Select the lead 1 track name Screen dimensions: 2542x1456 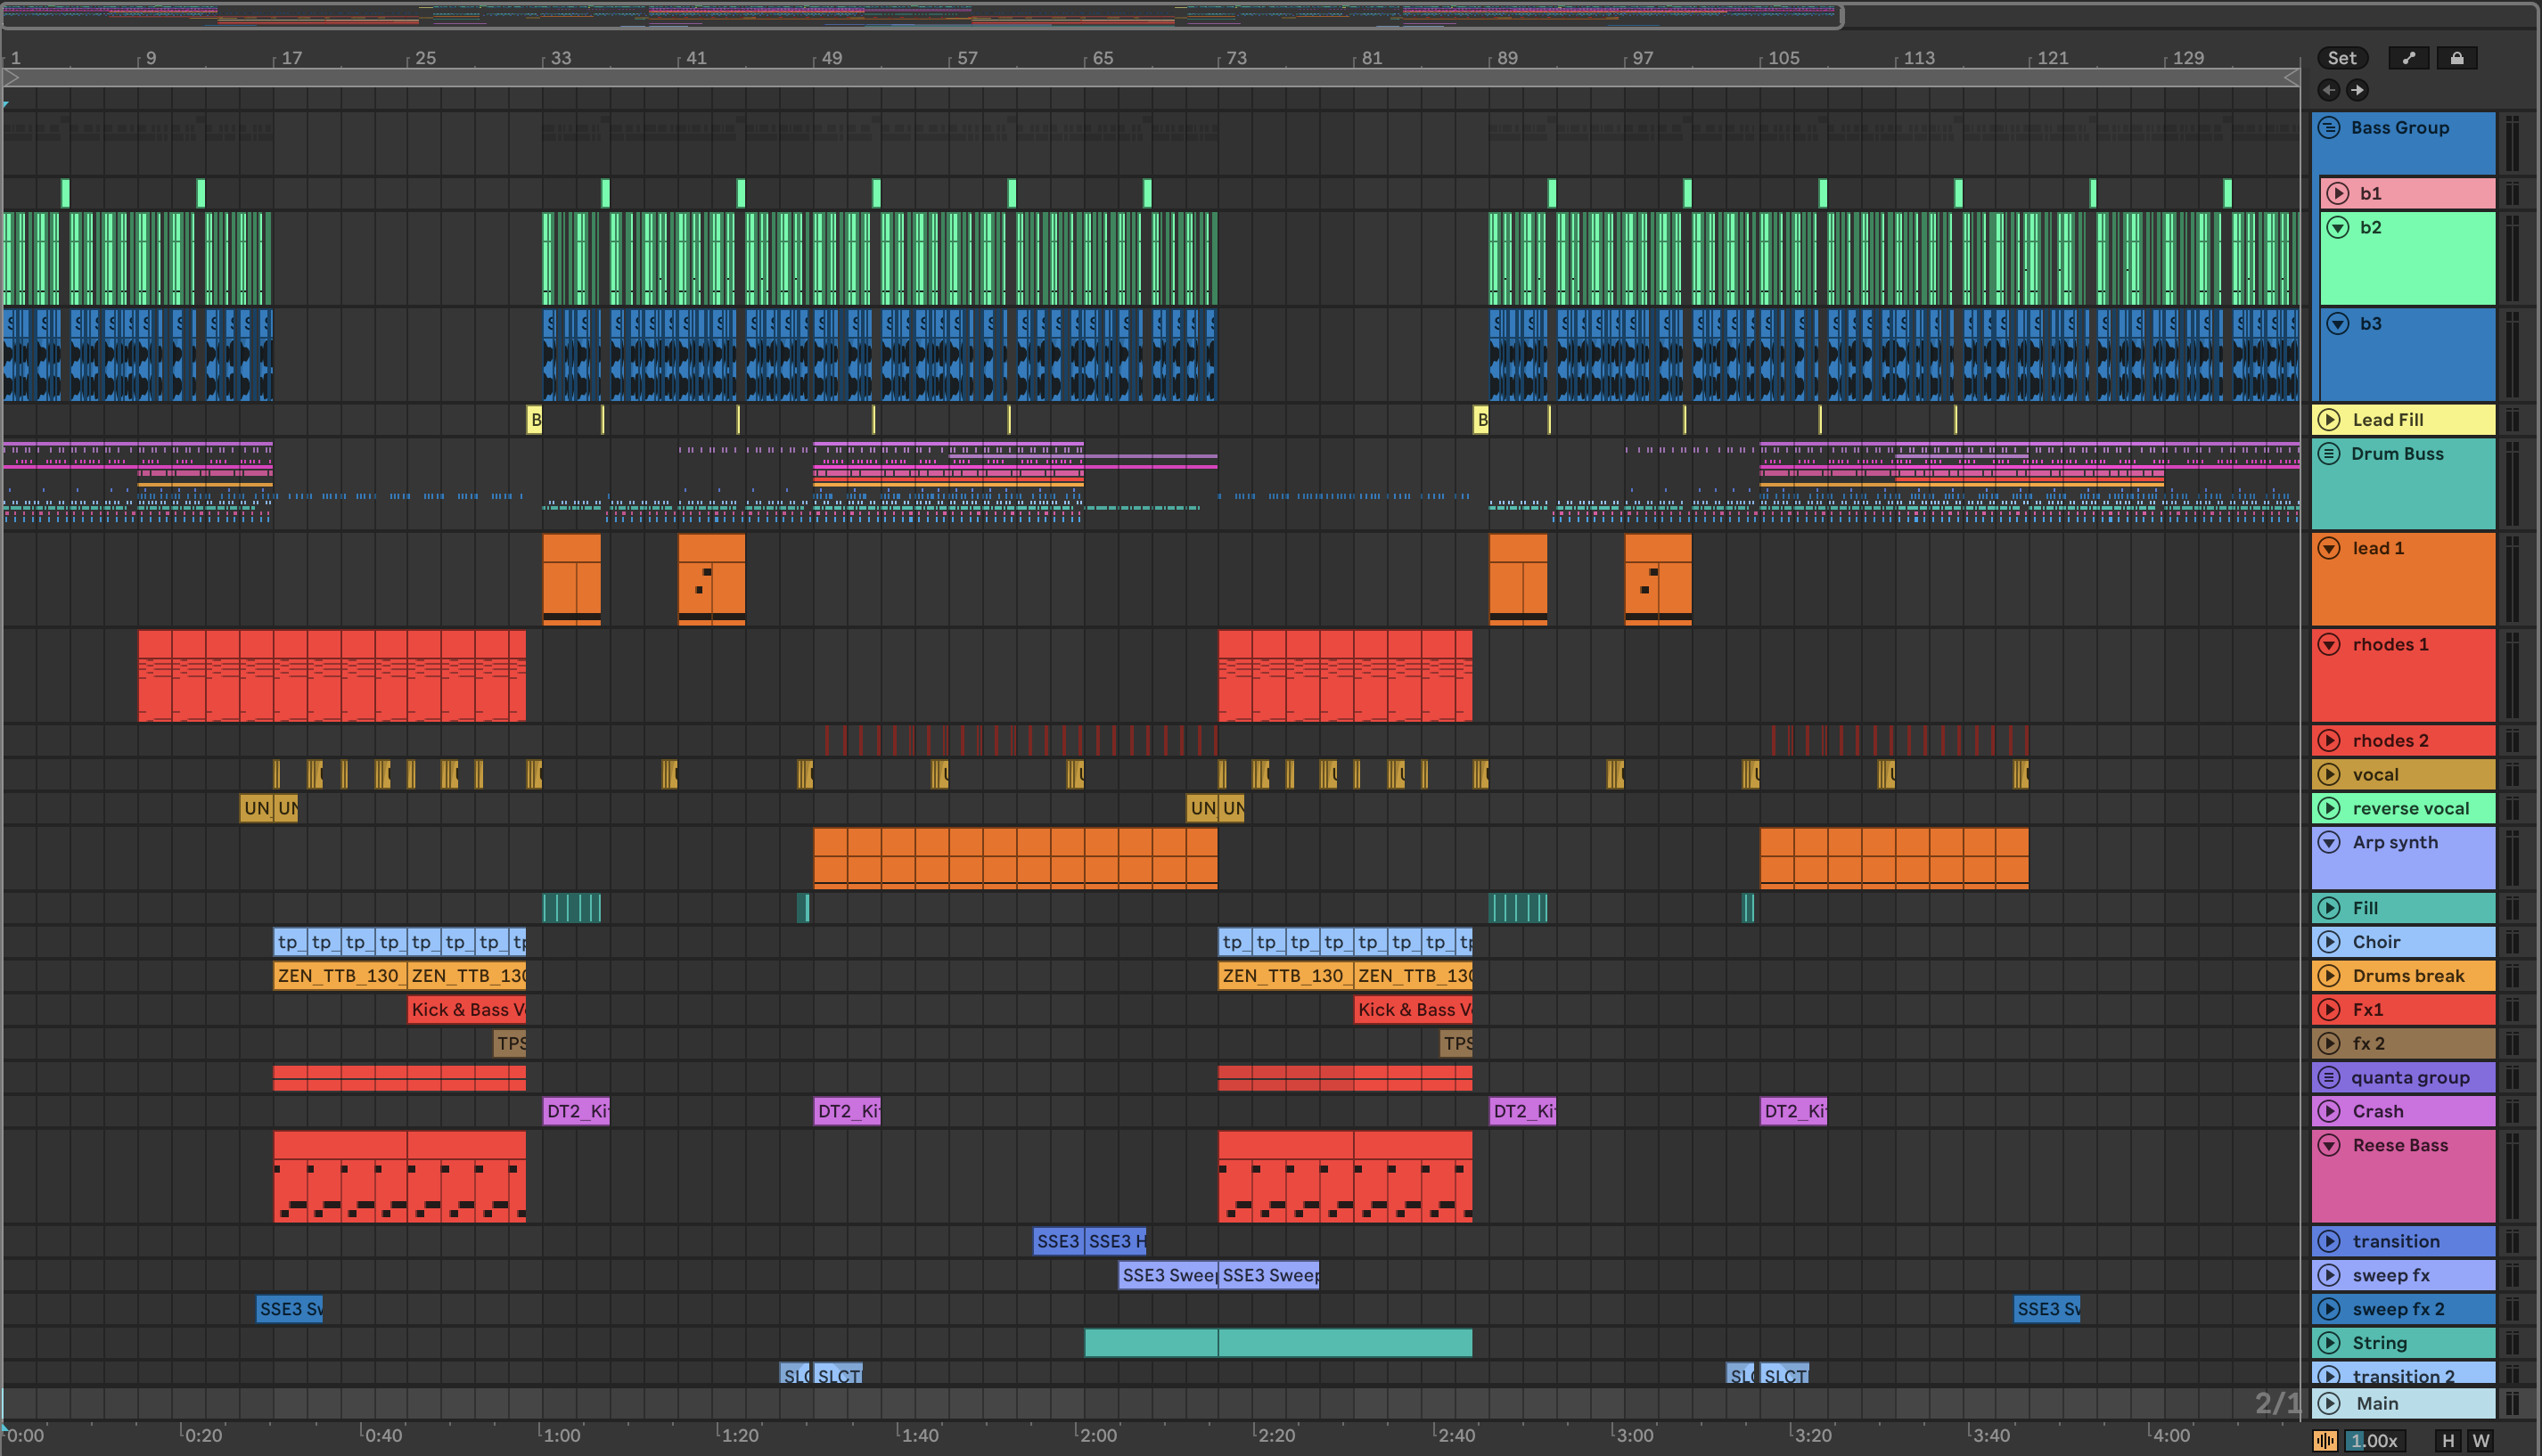[x=2377, y=548]
